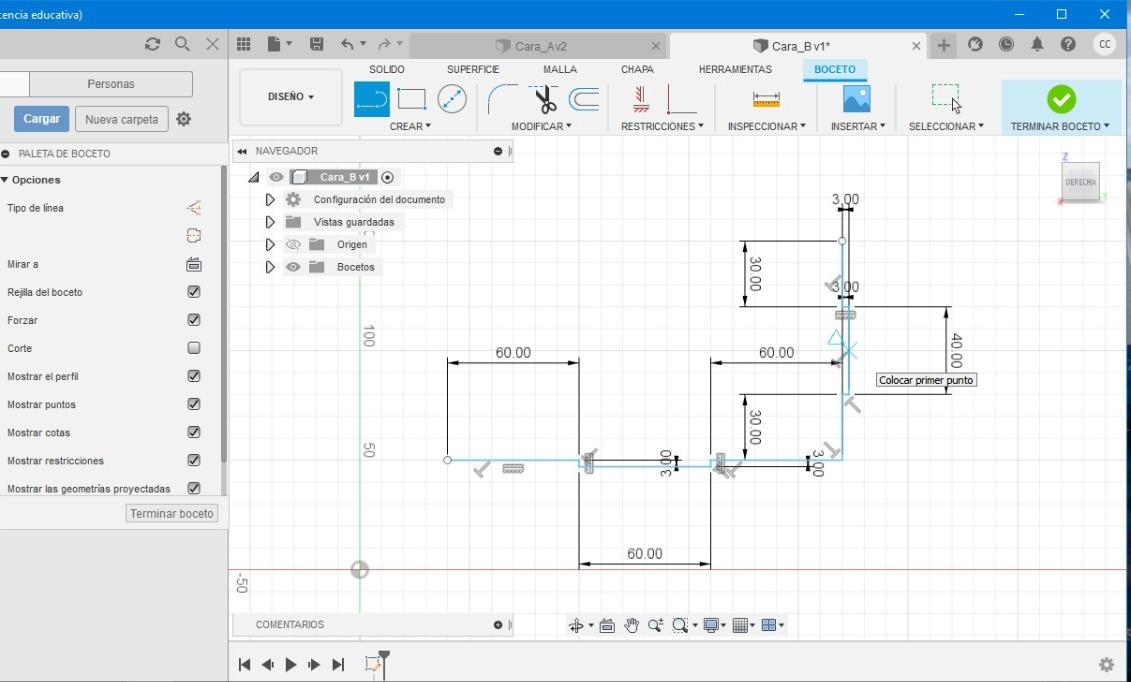
Task: Show the hidden Origen folder
Action: [x=293, y=244]
